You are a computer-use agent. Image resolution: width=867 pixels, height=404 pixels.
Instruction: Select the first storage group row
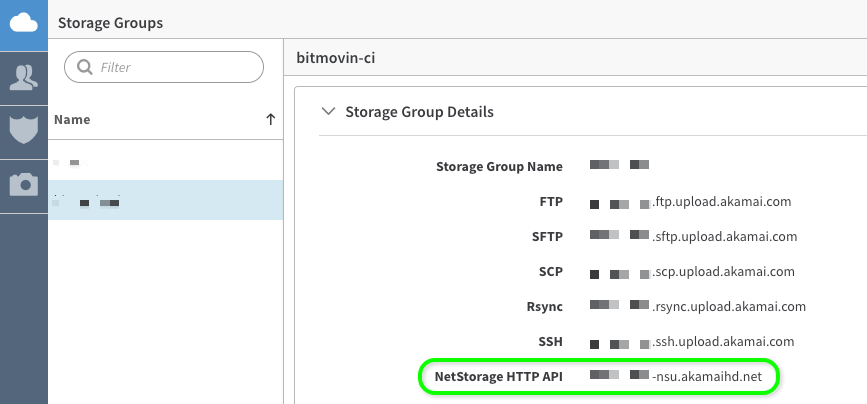click(x=165, y=161)
